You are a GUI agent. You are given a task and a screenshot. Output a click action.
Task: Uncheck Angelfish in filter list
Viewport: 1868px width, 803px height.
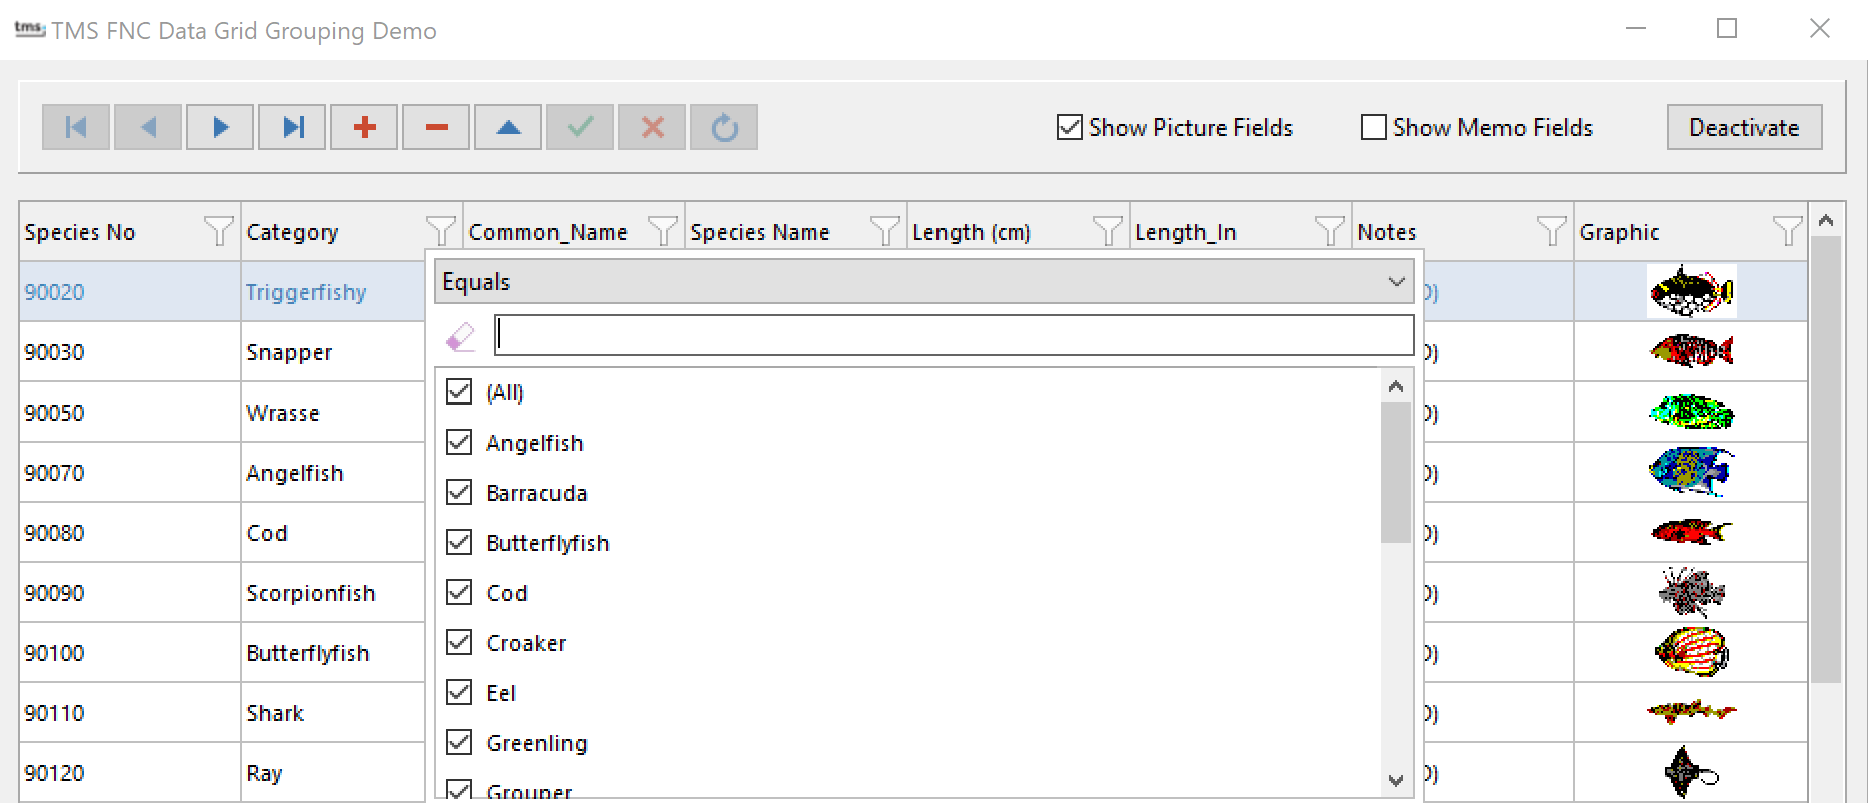[x=459, y=442]
